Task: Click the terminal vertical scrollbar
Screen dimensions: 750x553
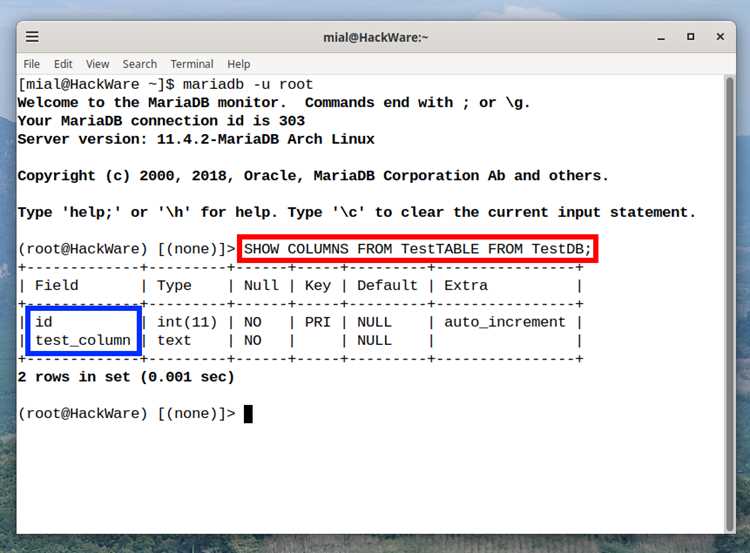Action: [x=729, y=303]
